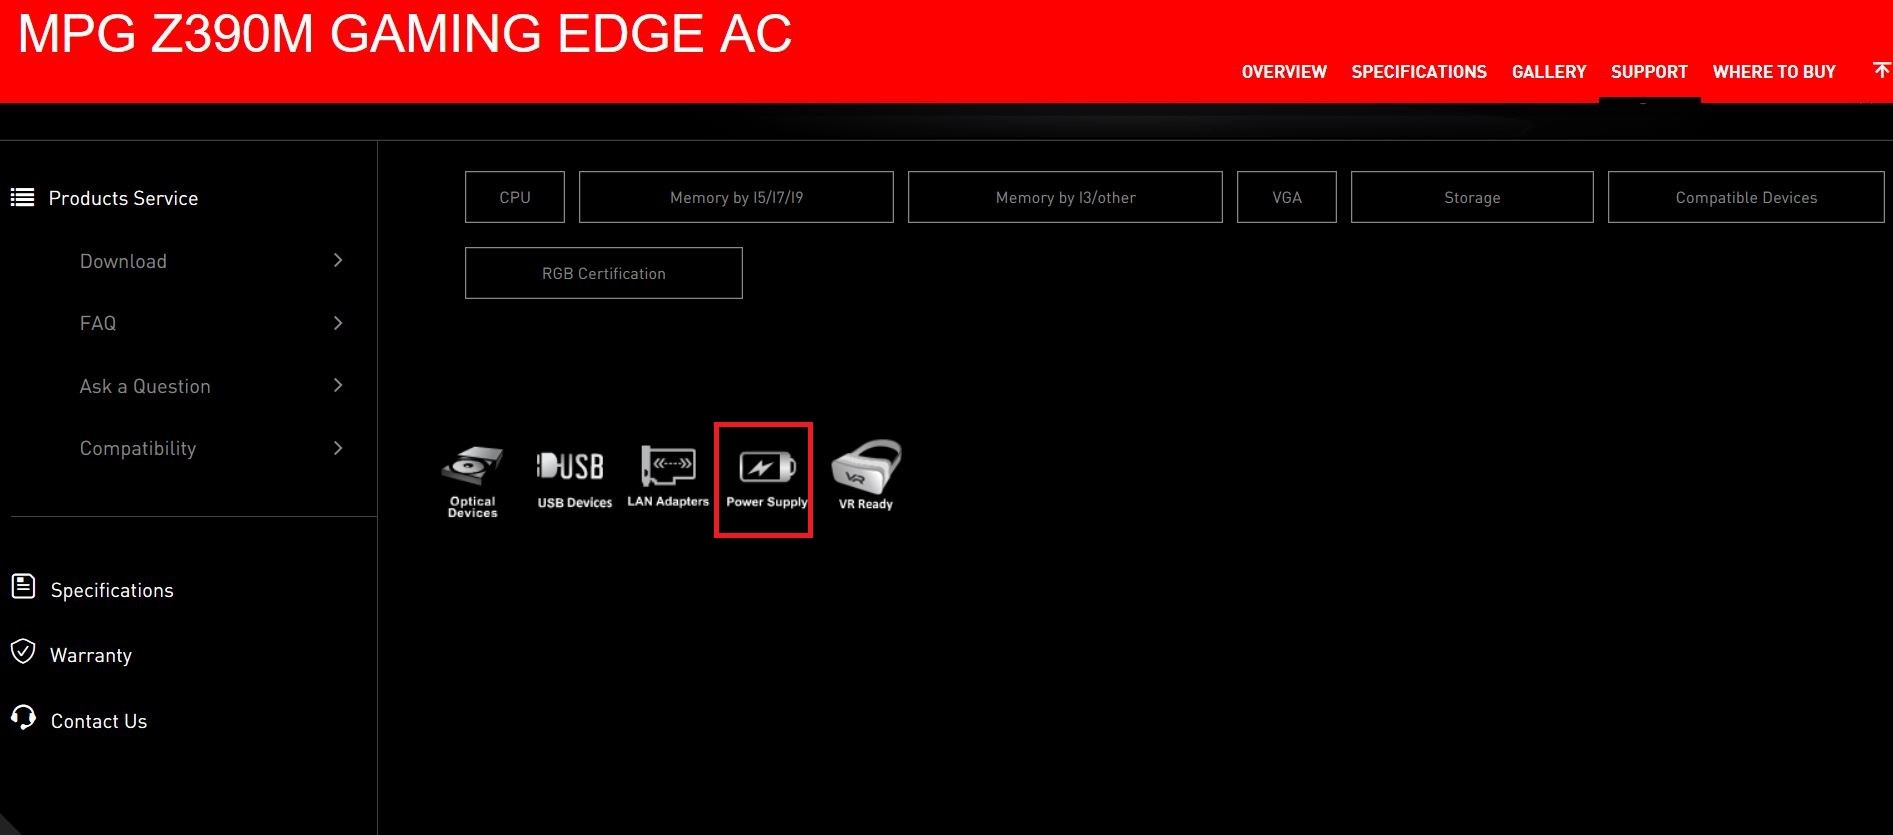Expand the Ask a Question chevron
Image resolution: width=1893 pixels, height=835 pixels.
338,386
